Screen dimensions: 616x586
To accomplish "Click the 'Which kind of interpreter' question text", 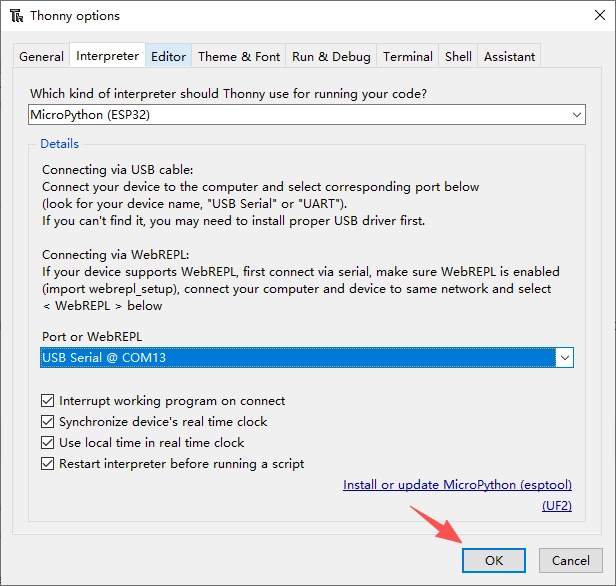I will 228,94.
